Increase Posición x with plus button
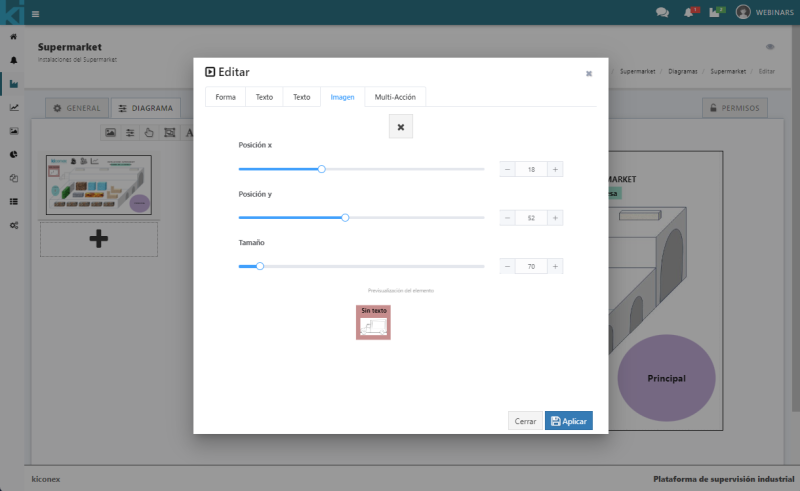Image resolution: width=800 pixels, height=491 pixels. (555, 169)
